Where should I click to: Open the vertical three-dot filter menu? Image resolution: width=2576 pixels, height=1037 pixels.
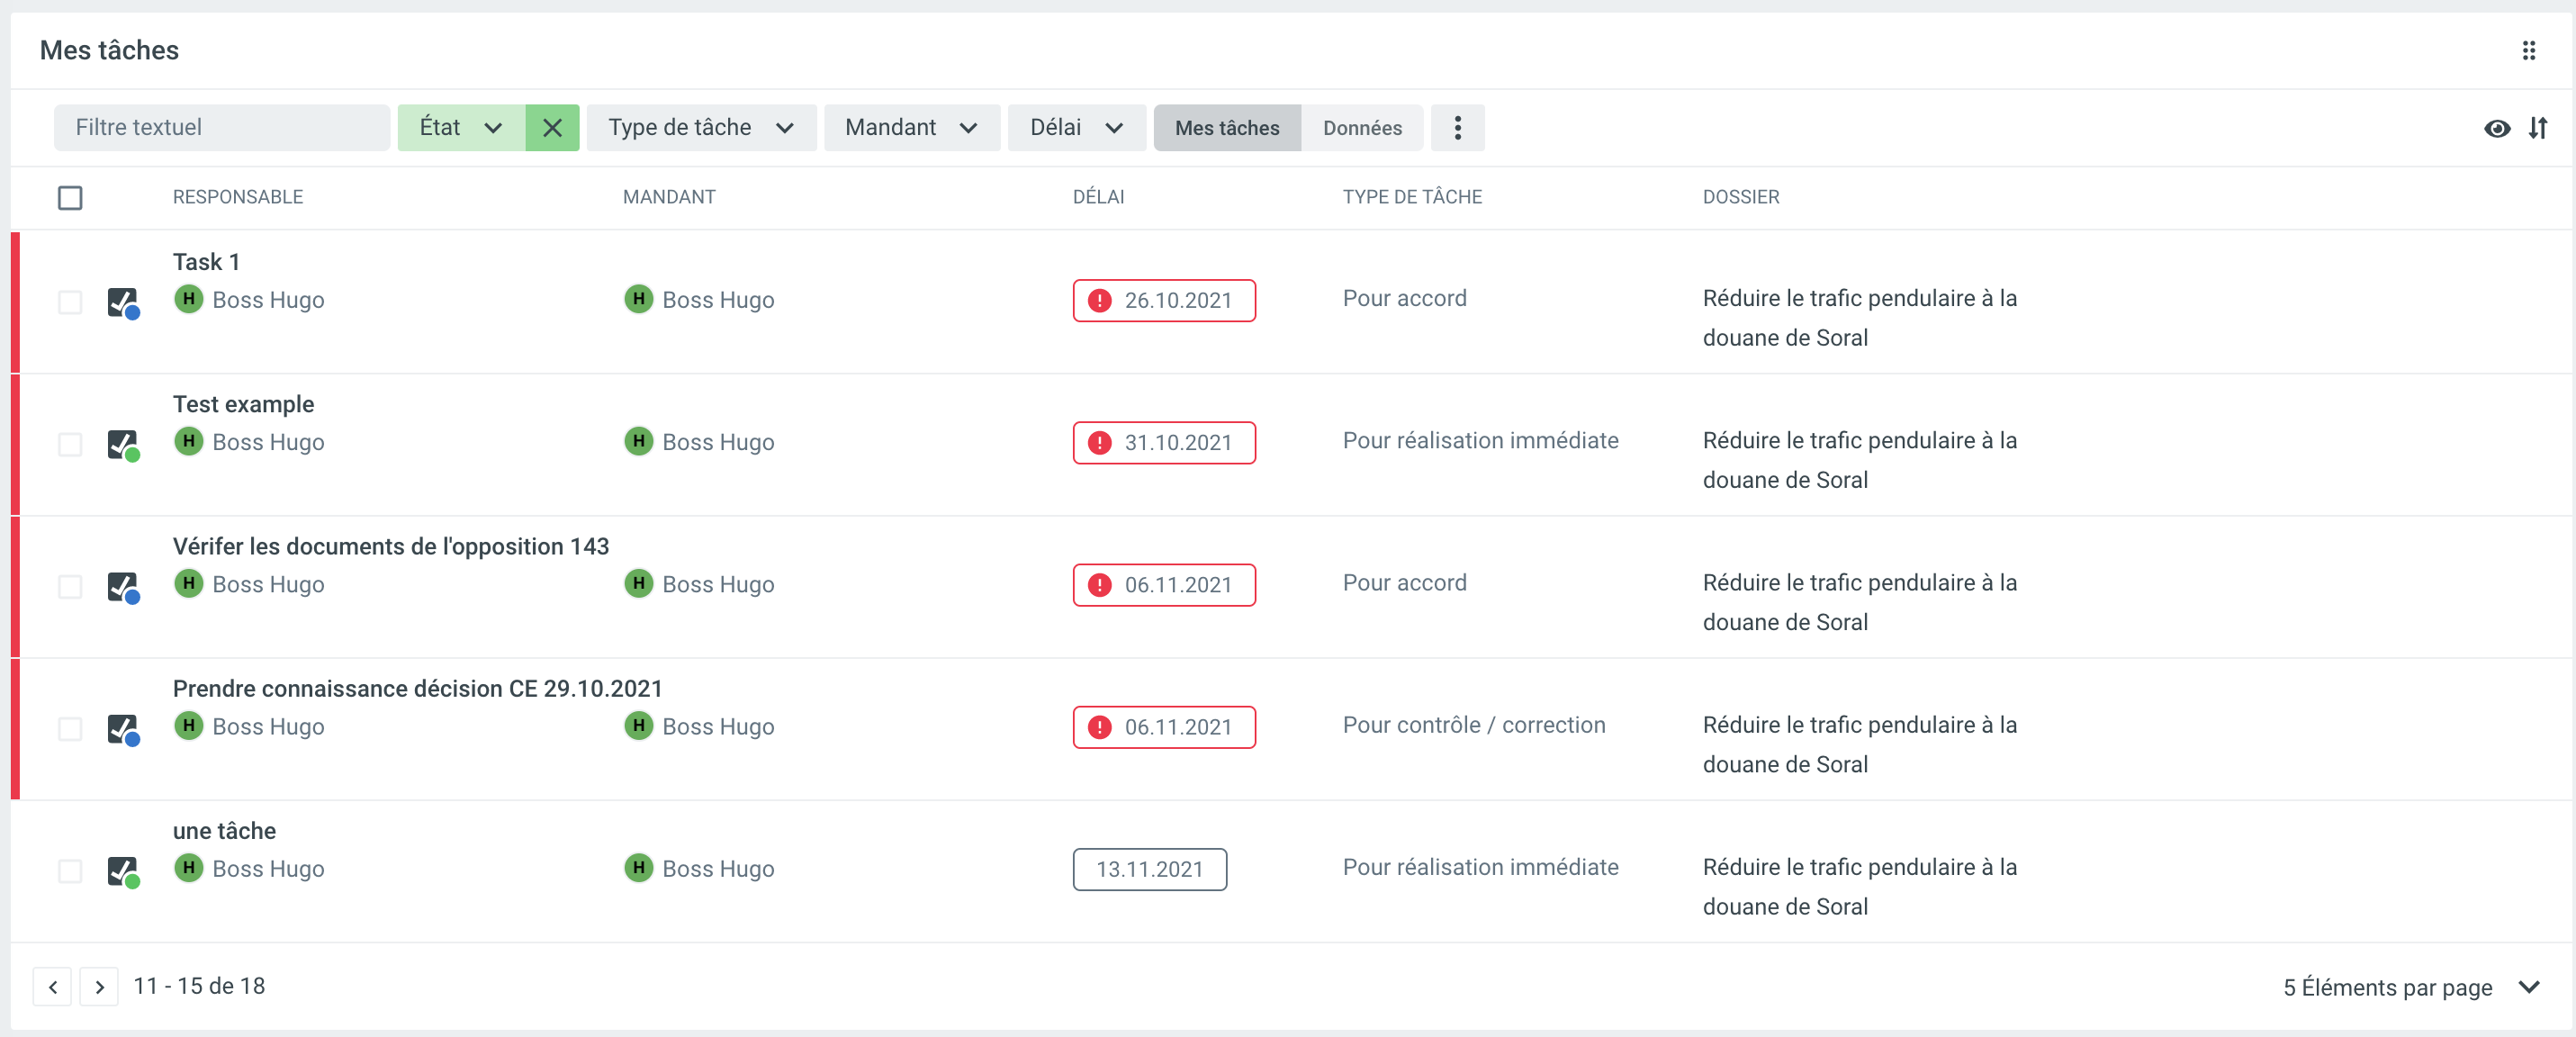(x=1457, y=128)
